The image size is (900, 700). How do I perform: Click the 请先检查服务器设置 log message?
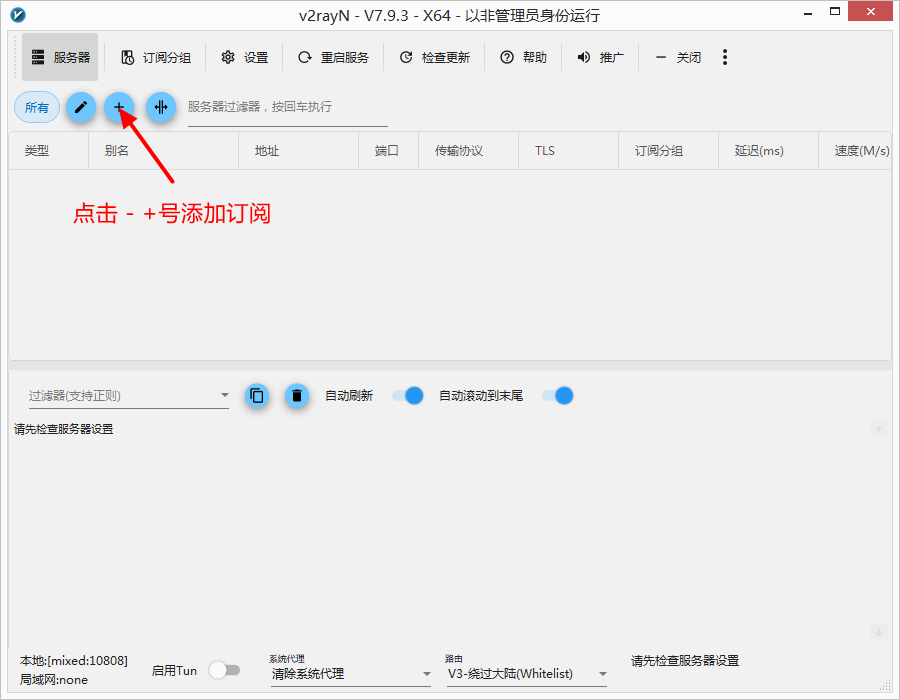pyautogui.click(x=64, y=429)
